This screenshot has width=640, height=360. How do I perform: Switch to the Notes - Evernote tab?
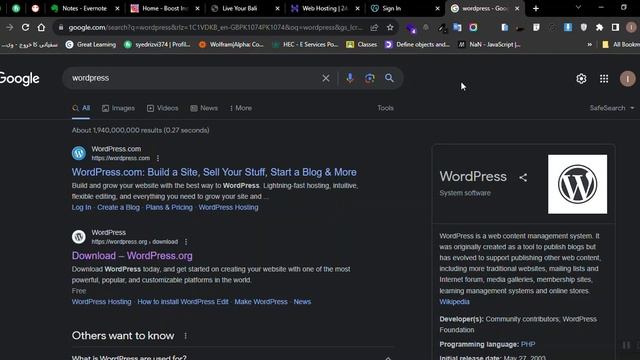(84, 8)
